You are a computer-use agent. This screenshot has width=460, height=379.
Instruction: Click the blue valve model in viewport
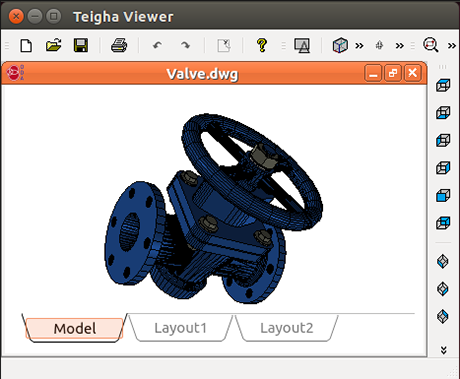point(213,208)
